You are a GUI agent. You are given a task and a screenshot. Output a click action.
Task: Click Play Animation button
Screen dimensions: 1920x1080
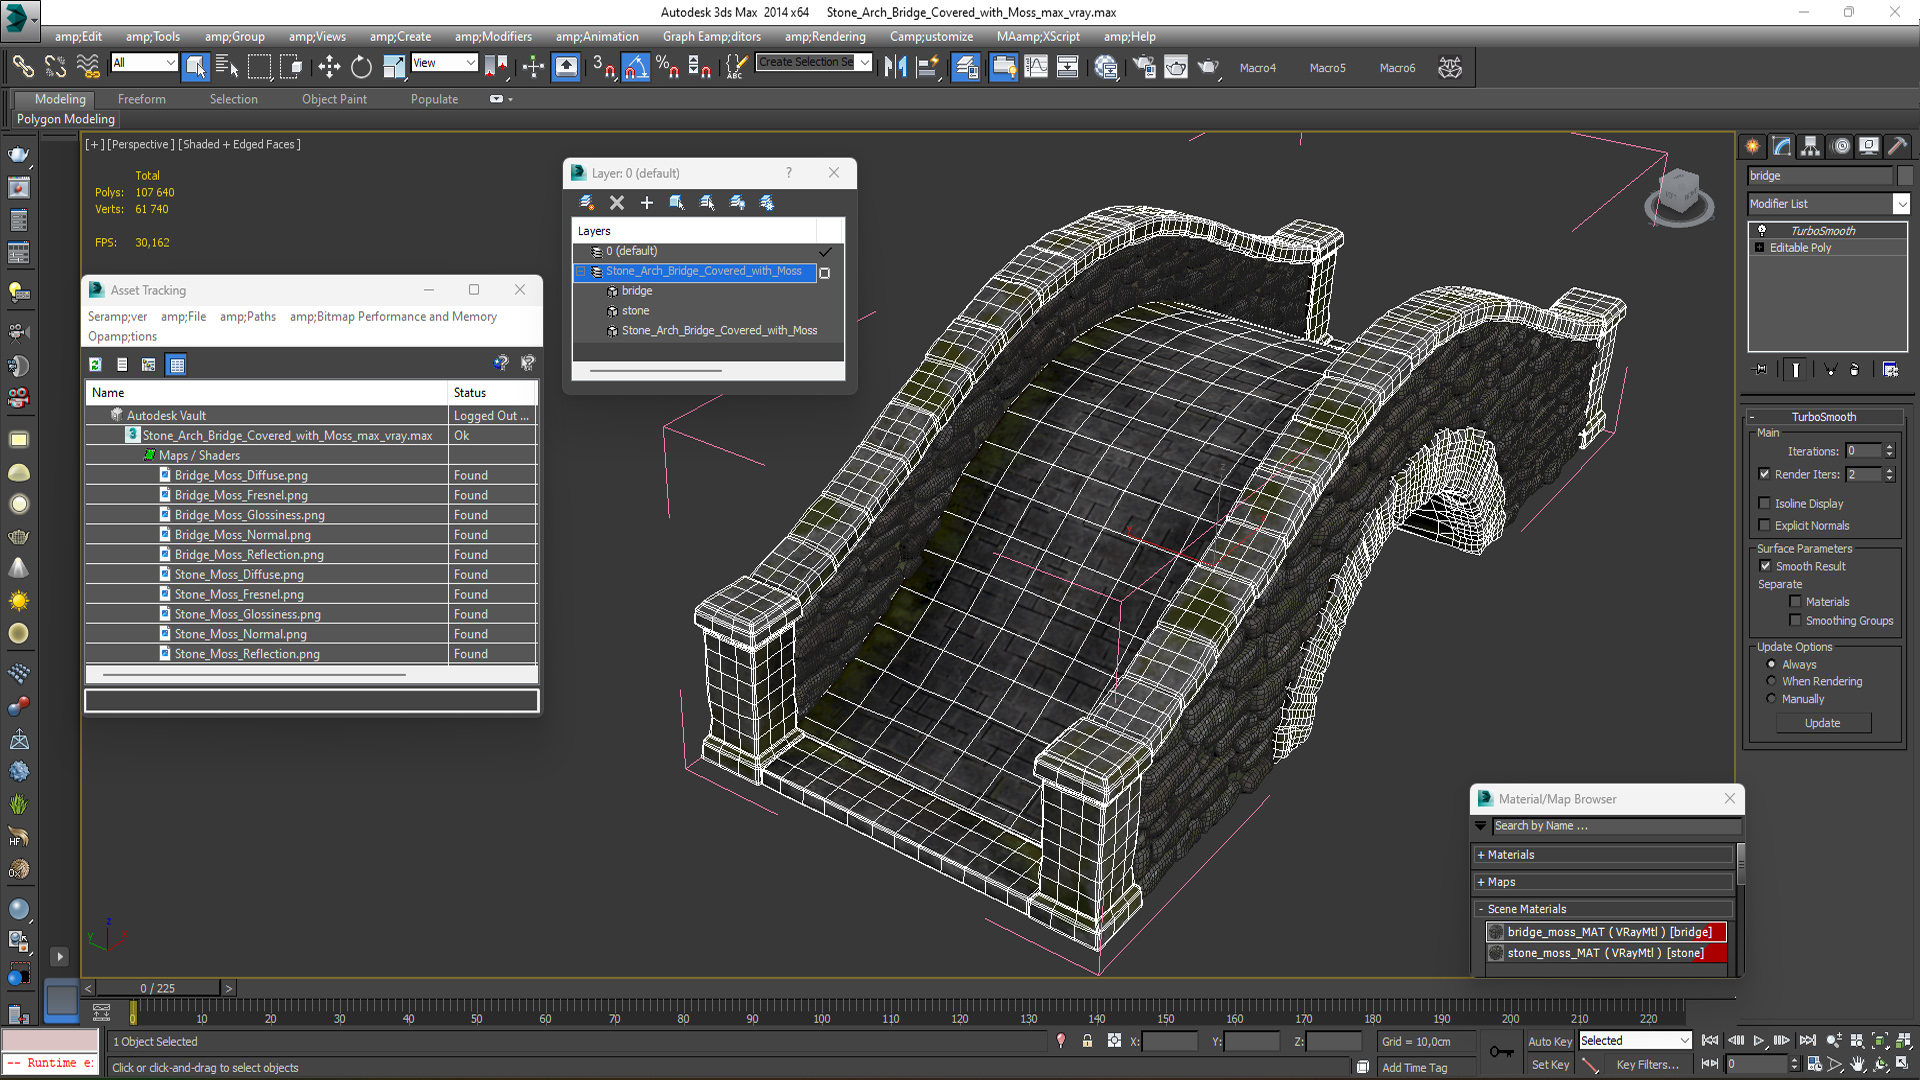coord(1759,1041)
